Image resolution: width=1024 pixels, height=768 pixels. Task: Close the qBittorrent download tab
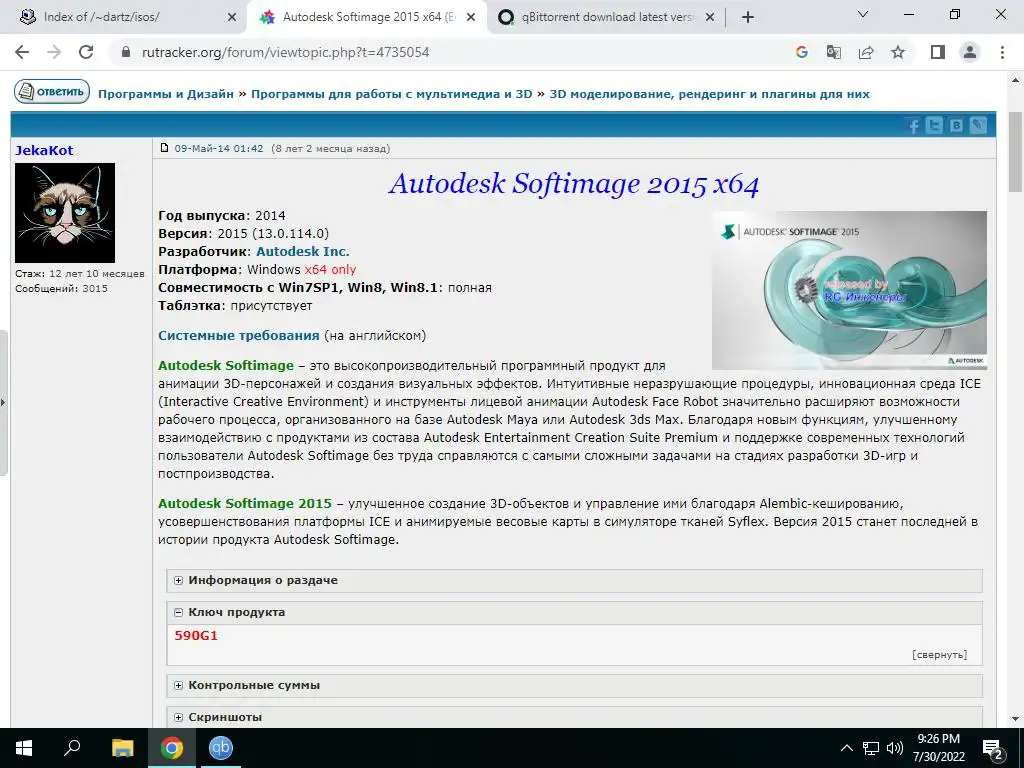click(x=710, y=18)
